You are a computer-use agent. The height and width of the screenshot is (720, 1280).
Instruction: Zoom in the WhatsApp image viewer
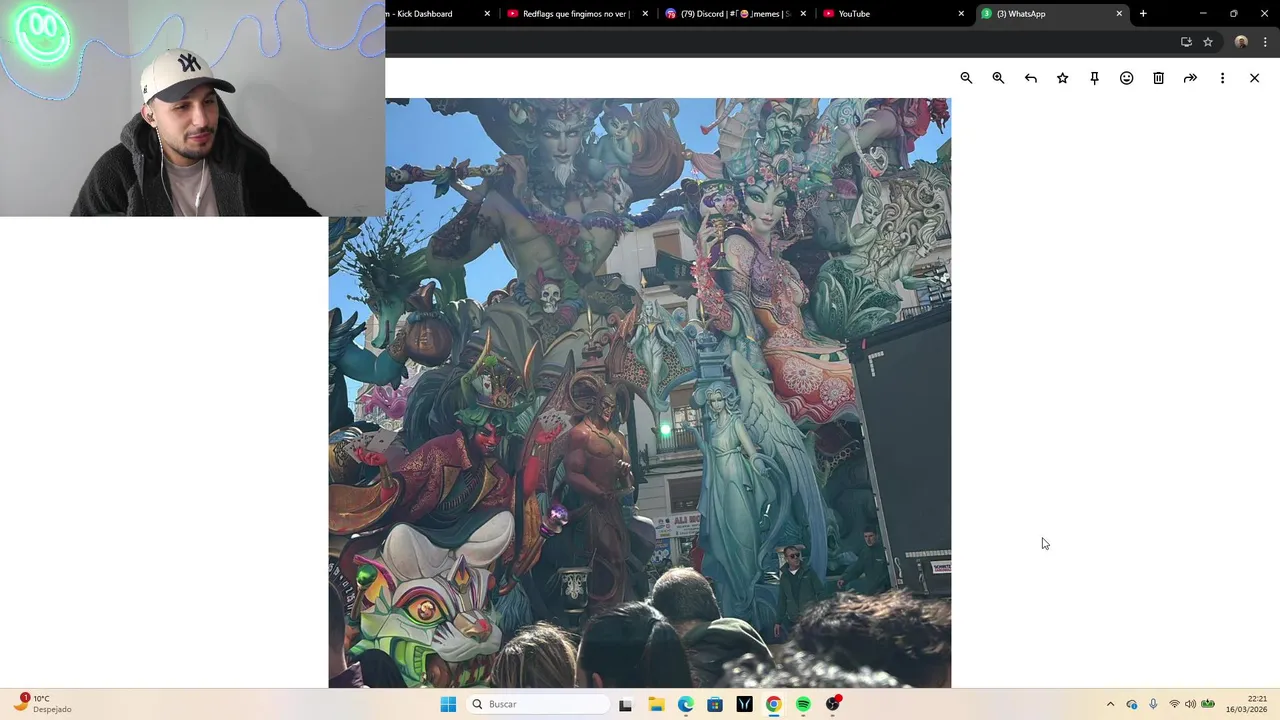coord(998,78)
